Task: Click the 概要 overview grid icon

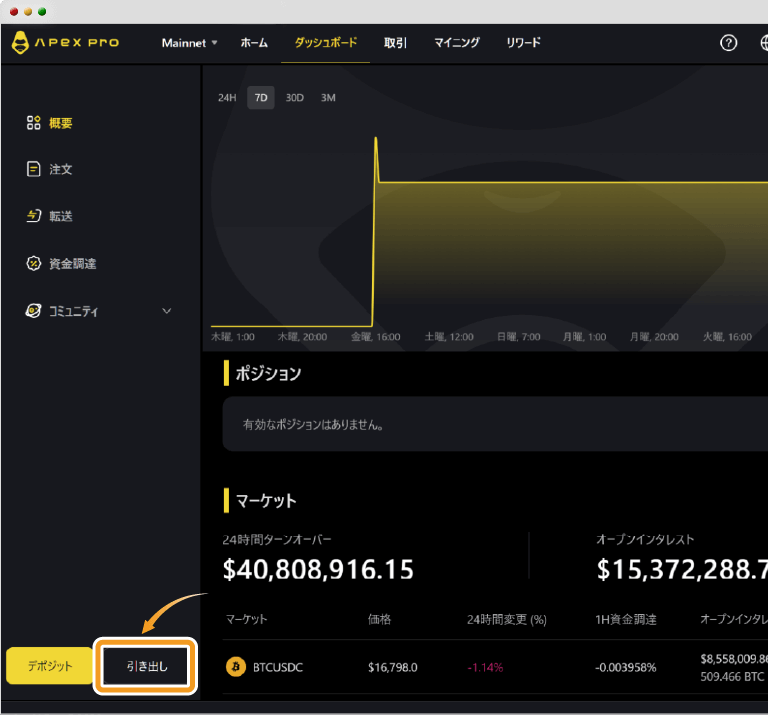Action: (33, 123)
